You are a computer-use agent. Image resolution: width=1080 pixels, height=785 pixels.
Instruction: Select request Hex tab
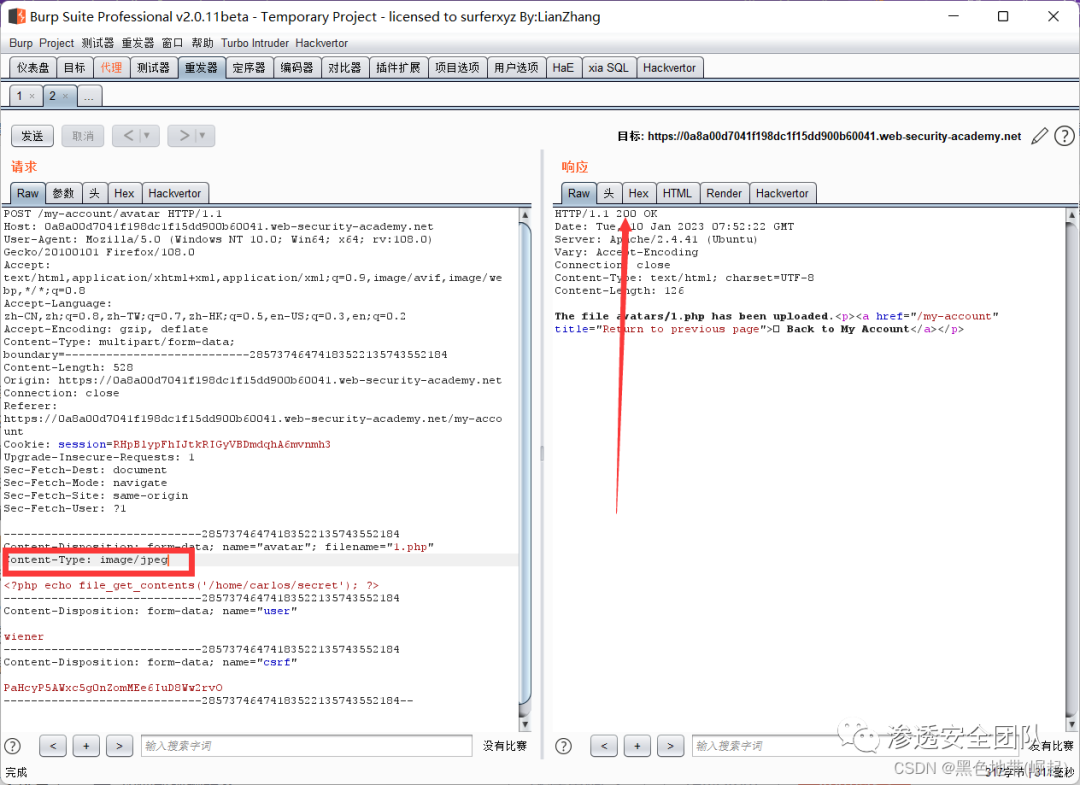coord(124,193)
